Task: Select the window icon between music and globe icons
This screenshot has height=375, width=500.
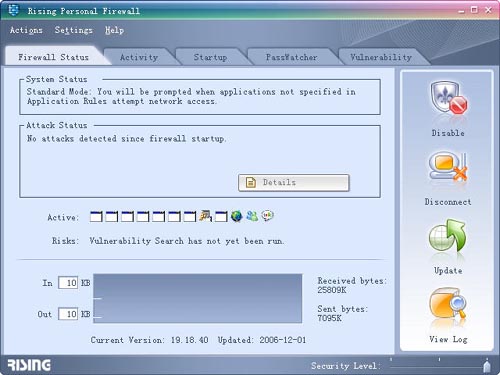Action: (x=221, y=217)
